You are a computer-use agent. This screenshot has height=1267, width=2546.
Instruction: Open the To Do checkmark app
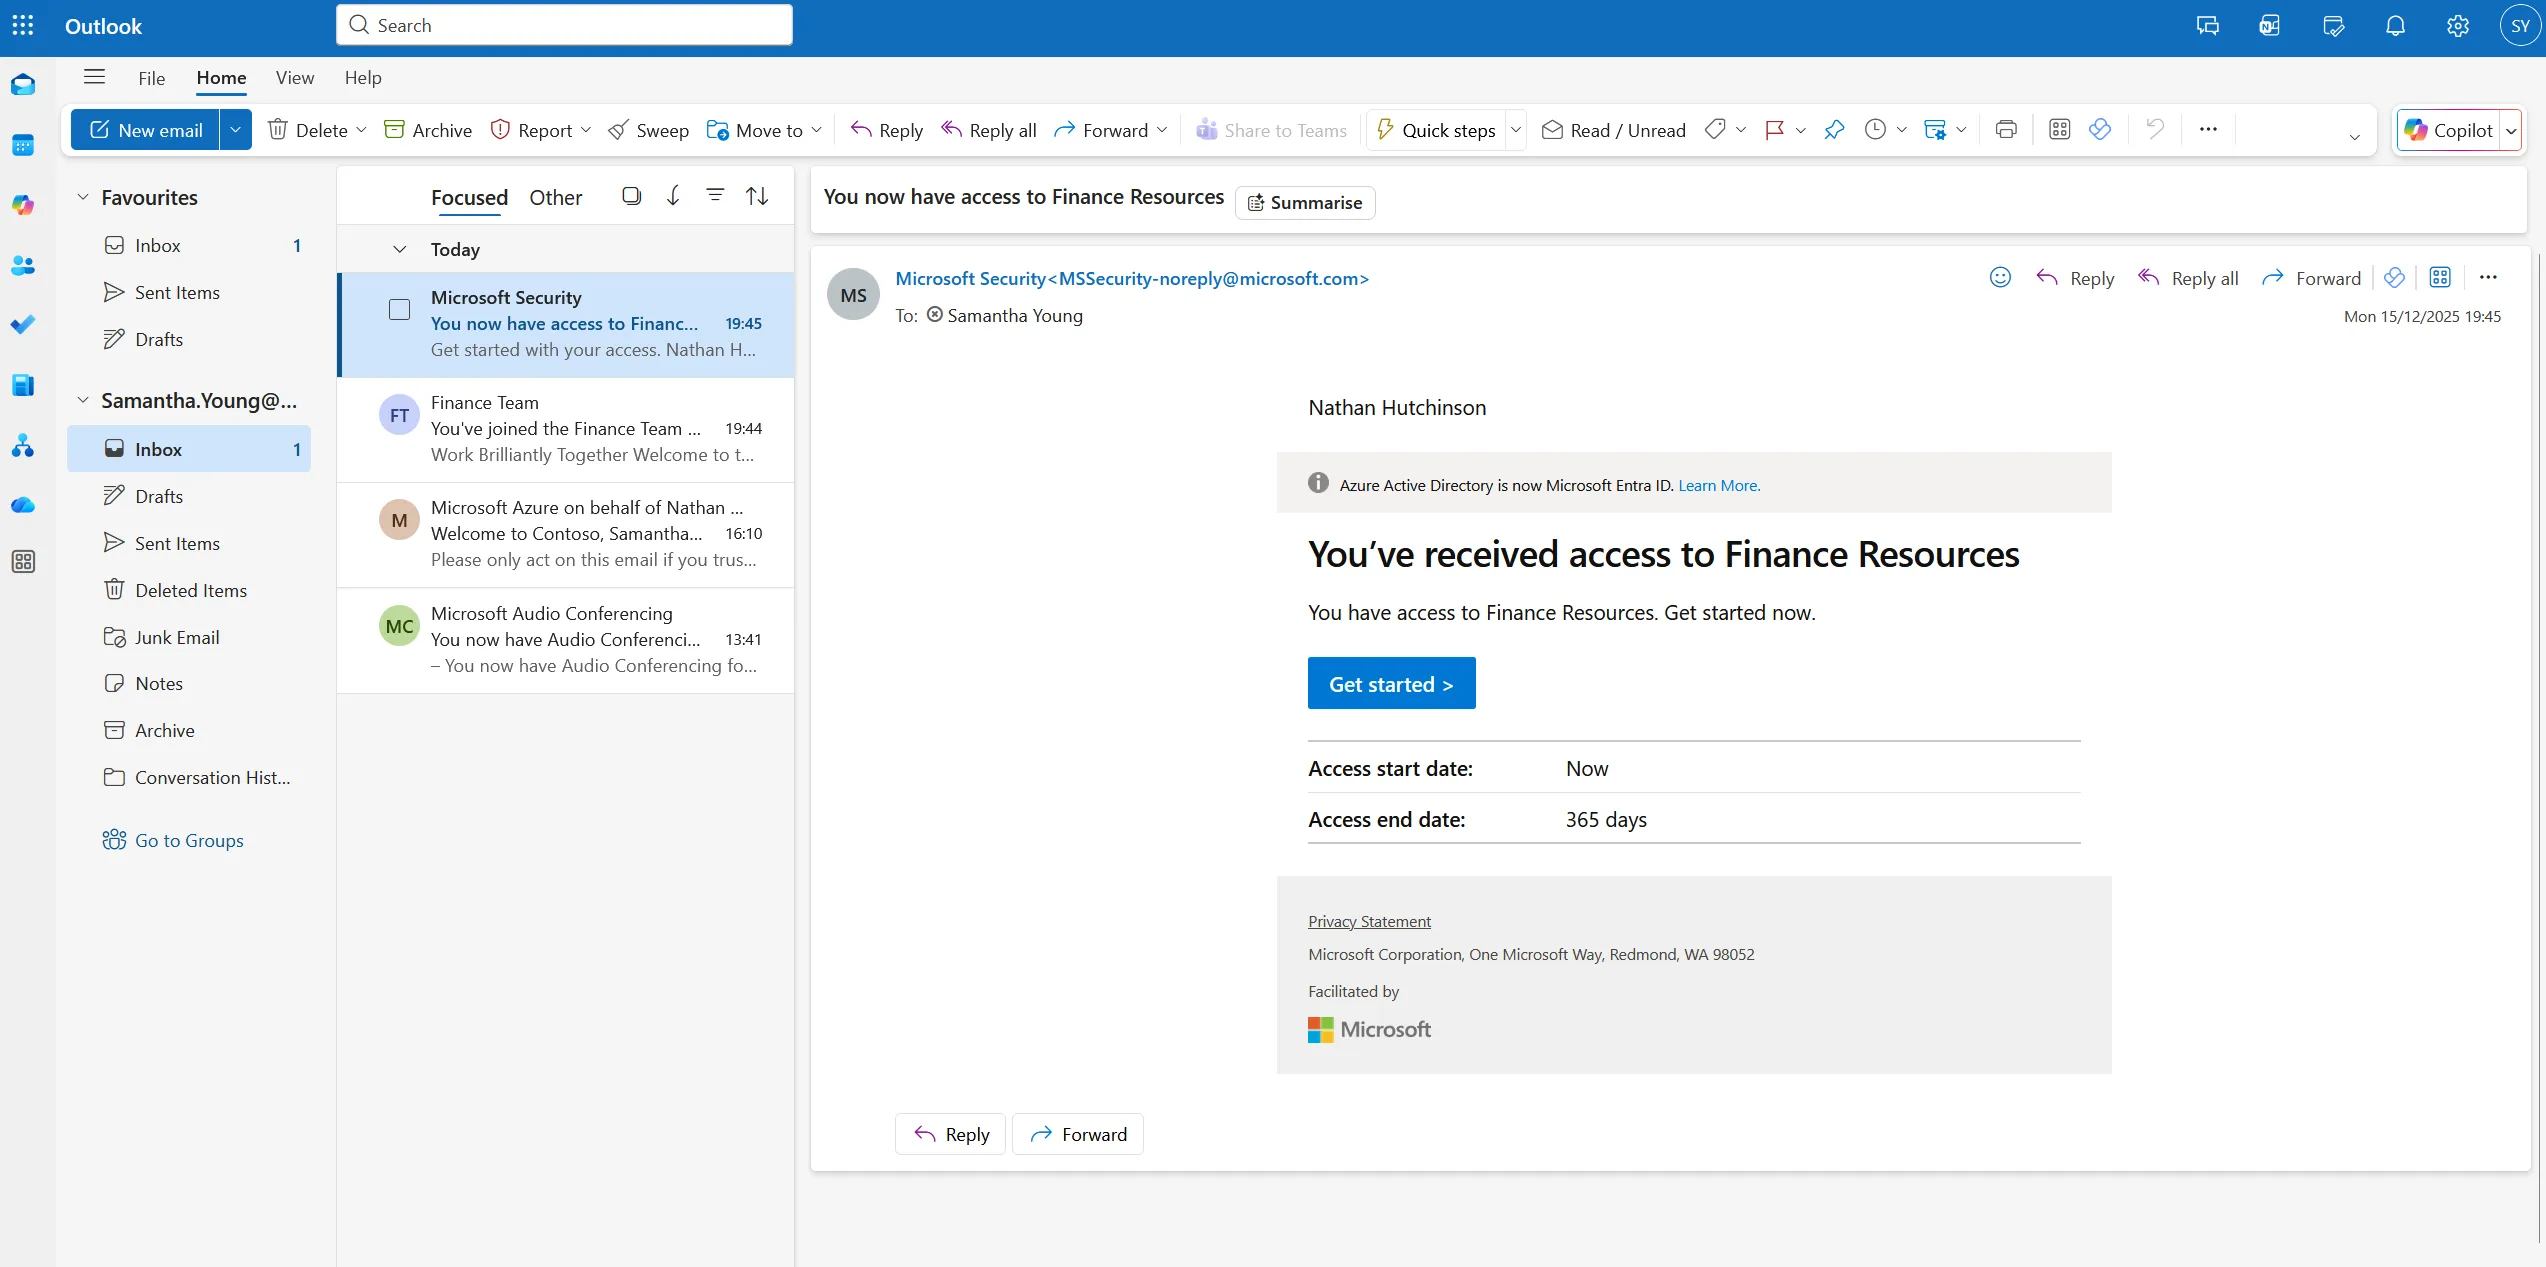pos(23,325)
